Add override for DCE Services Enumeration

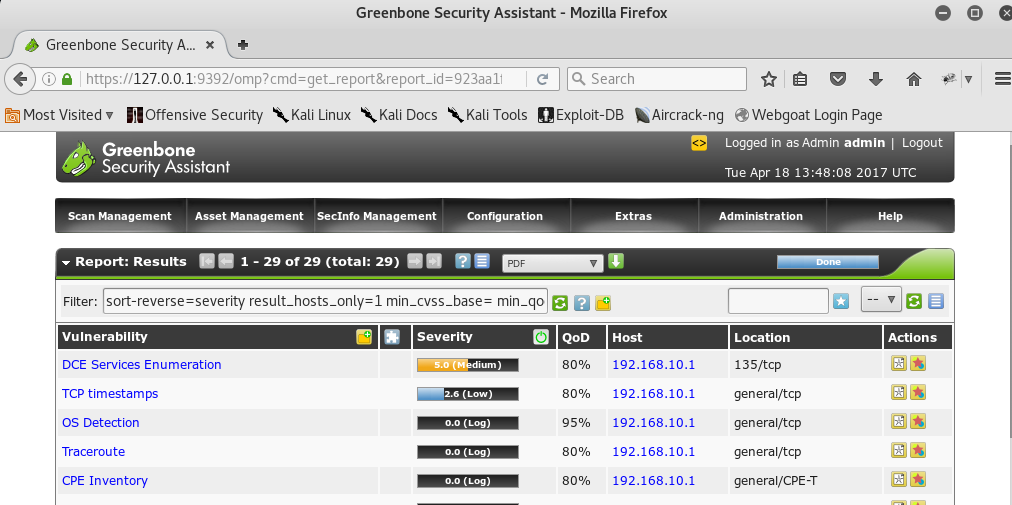pyautogui.click(x=918, y=364)
